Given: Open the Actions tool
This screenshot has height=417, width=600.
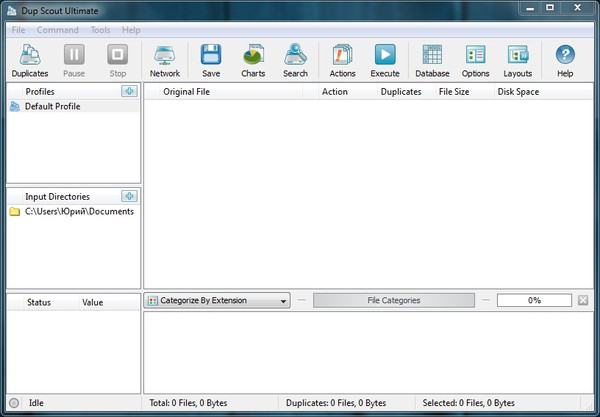Looking at the screenshot, I should tap(342, 60).
